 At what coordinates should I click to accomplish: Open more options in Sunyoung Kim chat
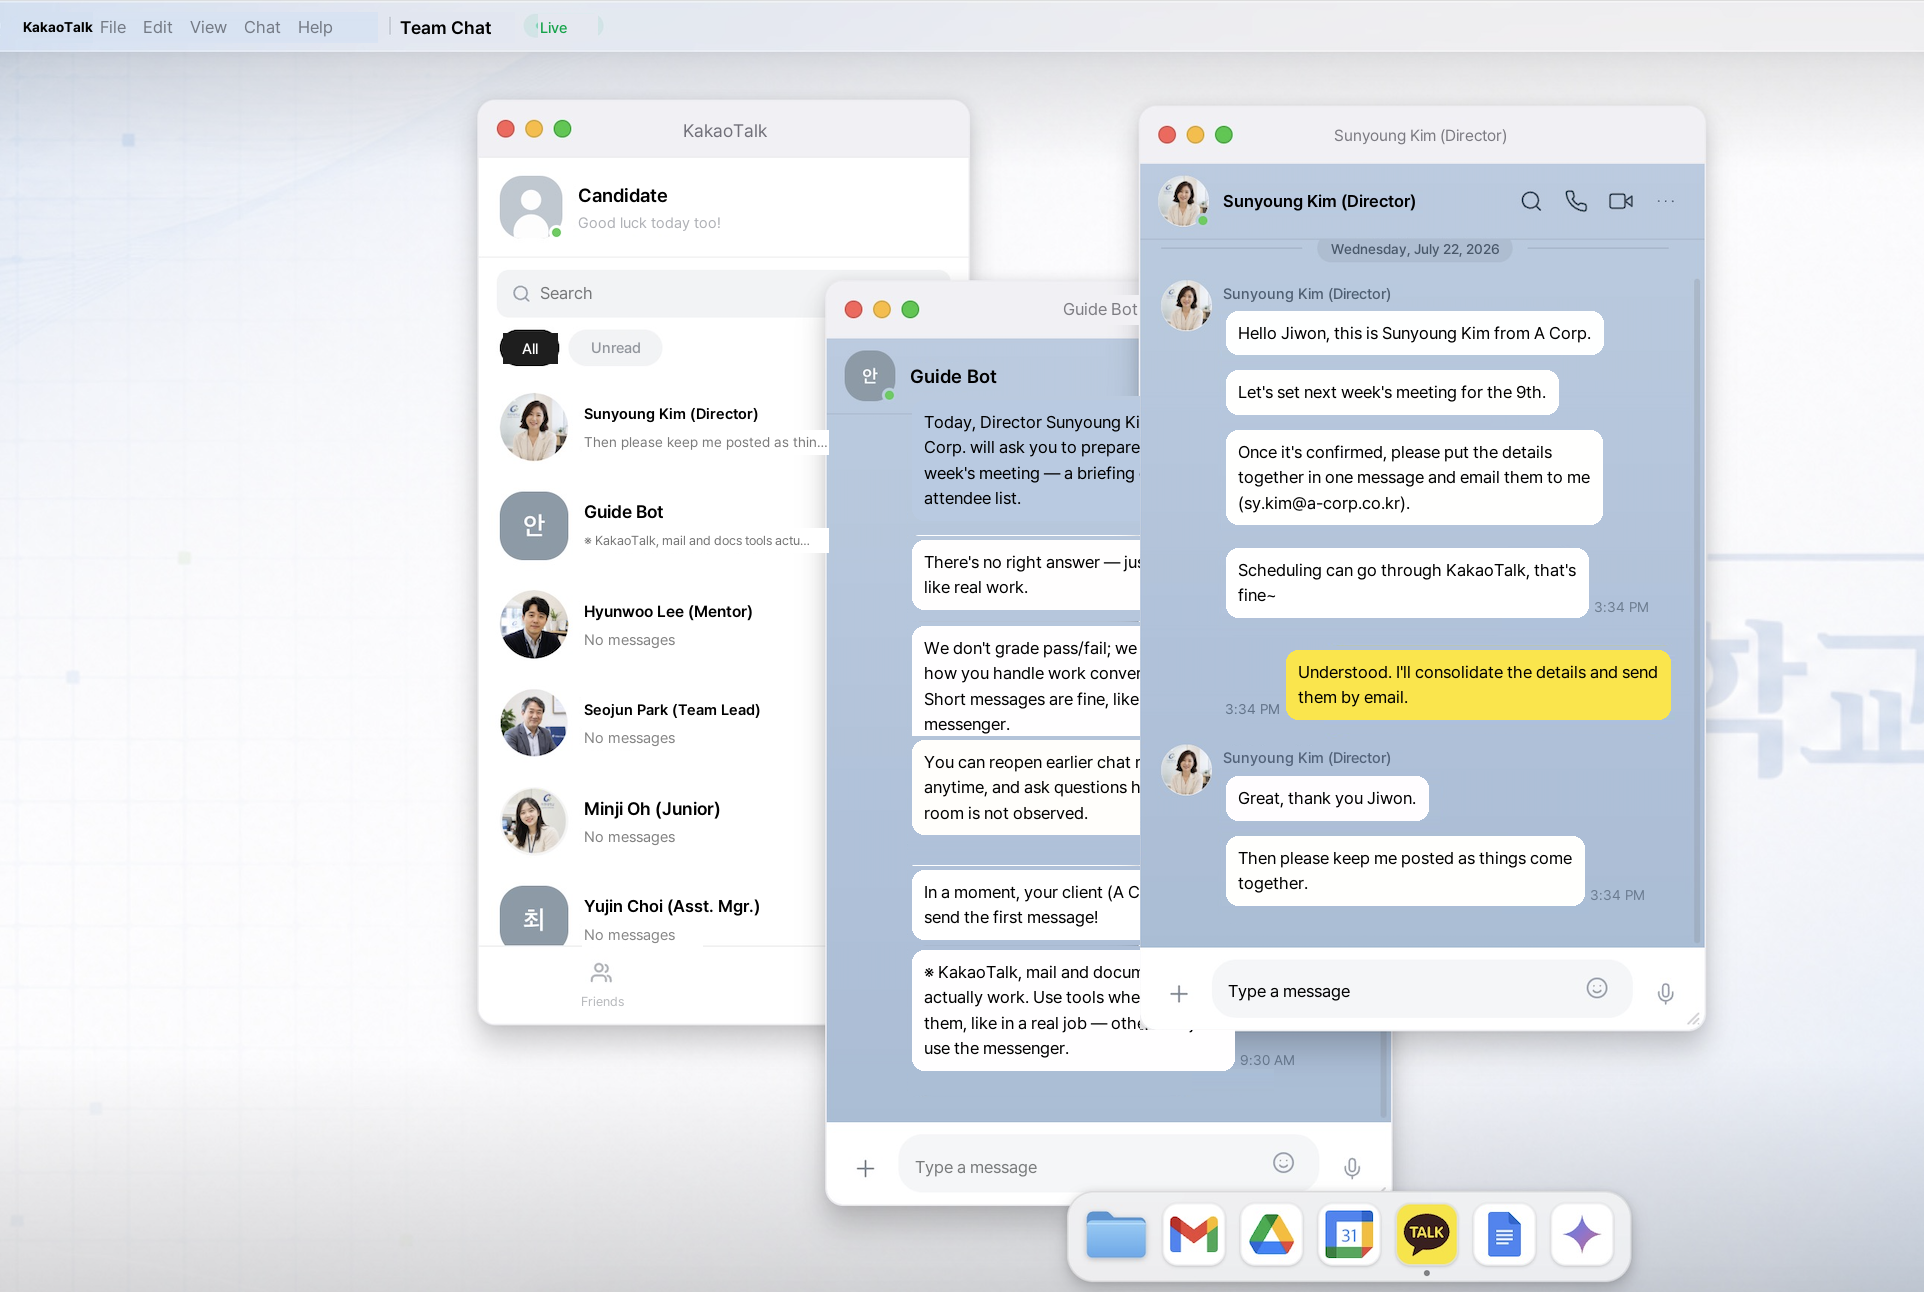coord(1665,201)
